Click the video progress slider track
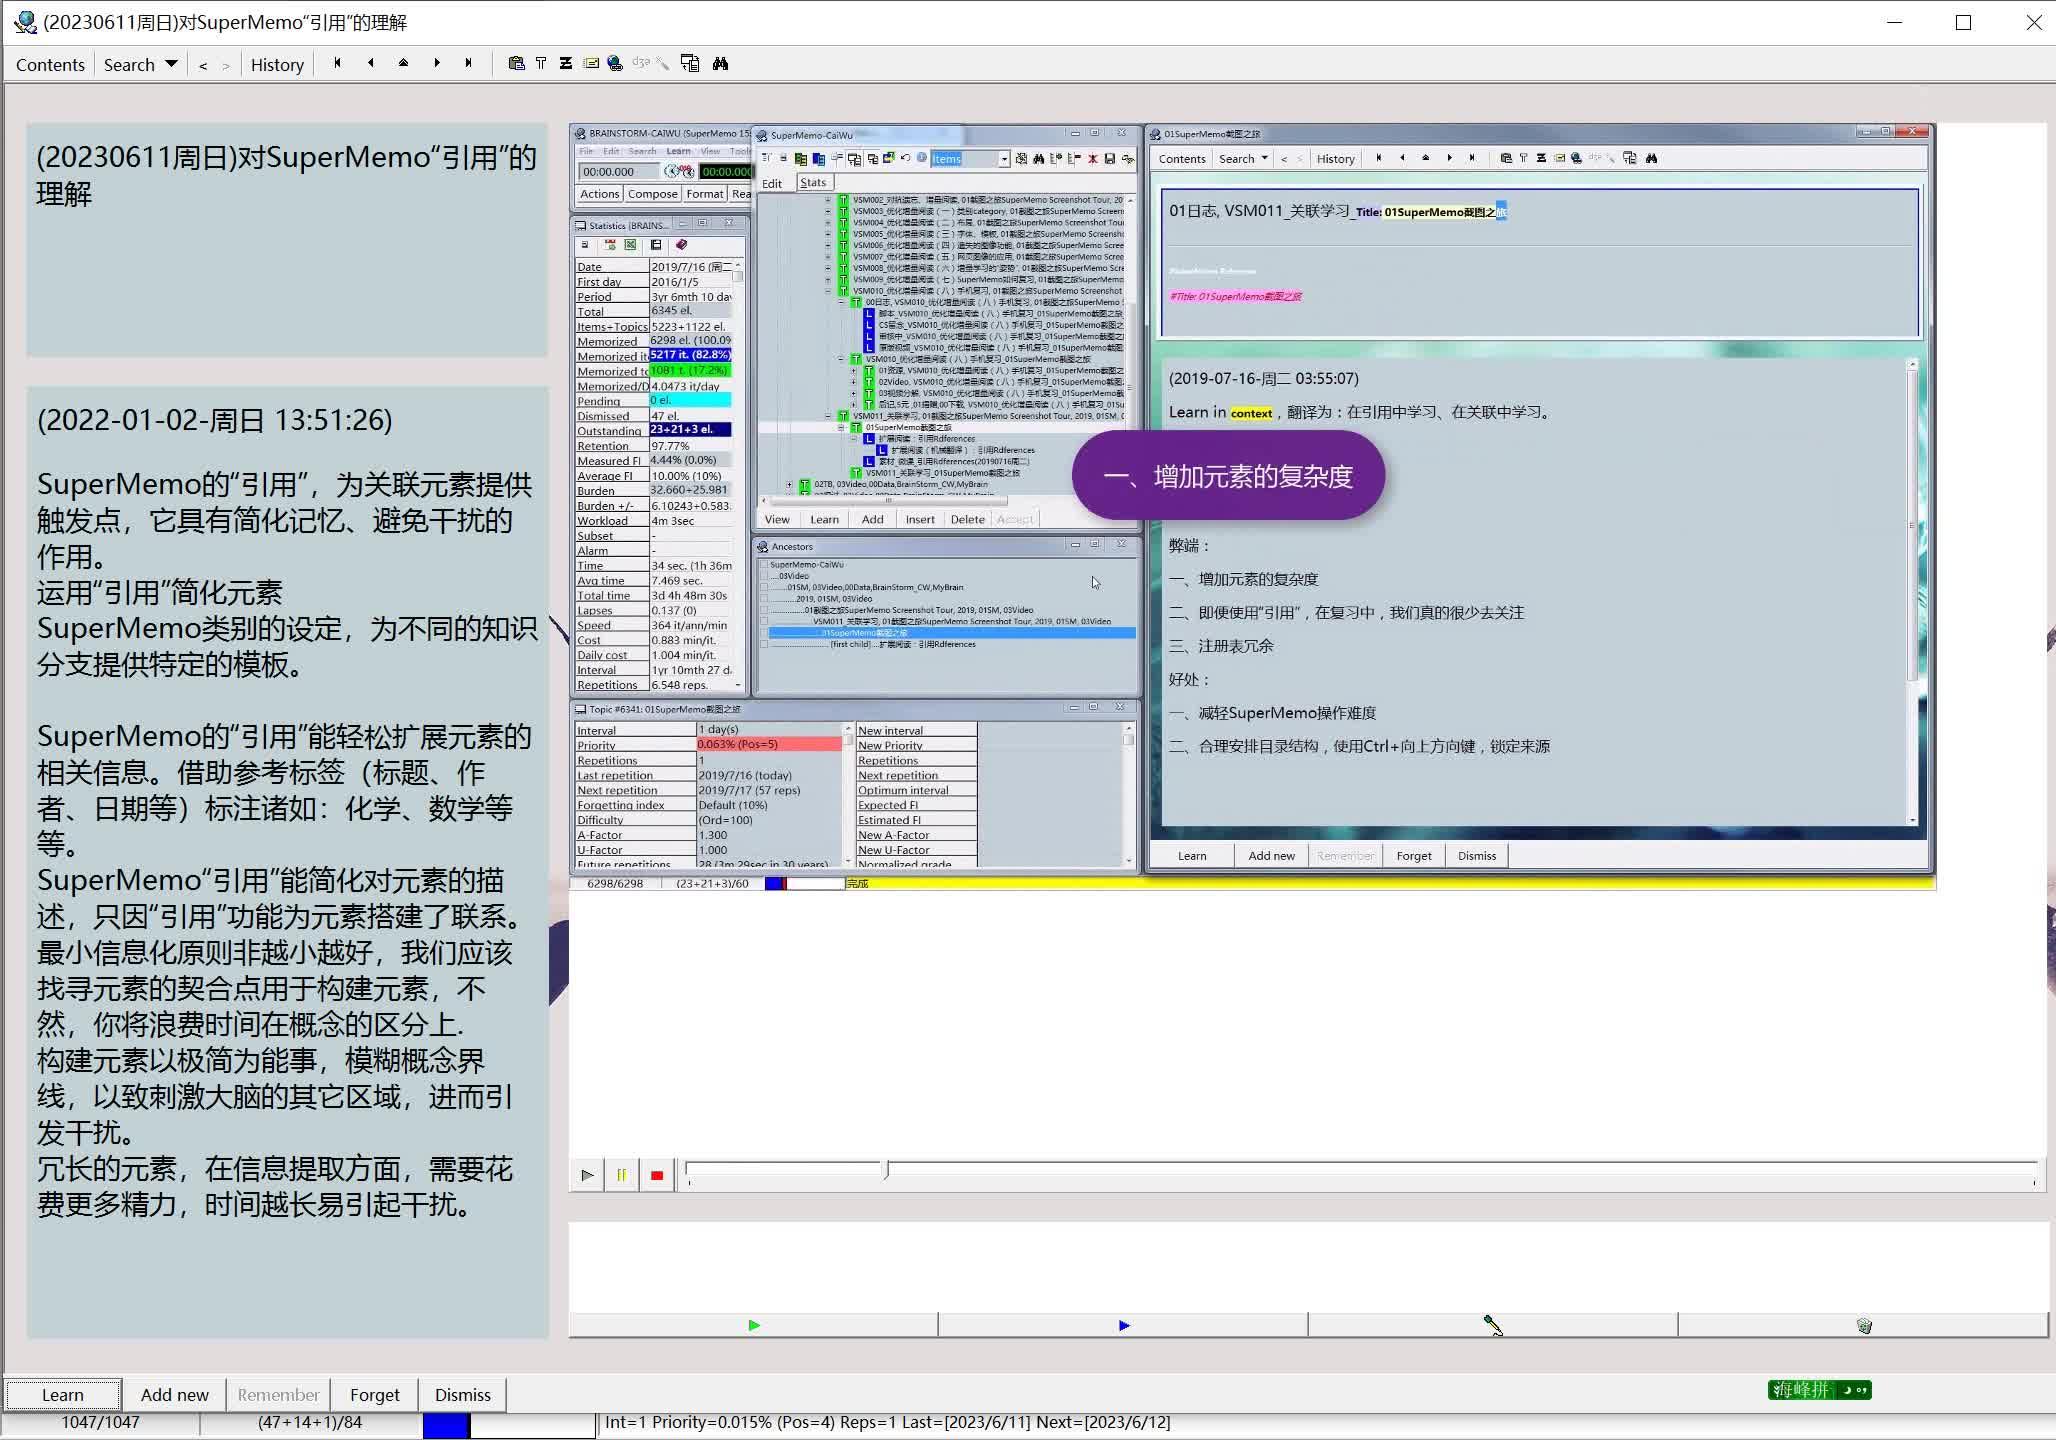 point(1360,1168)
